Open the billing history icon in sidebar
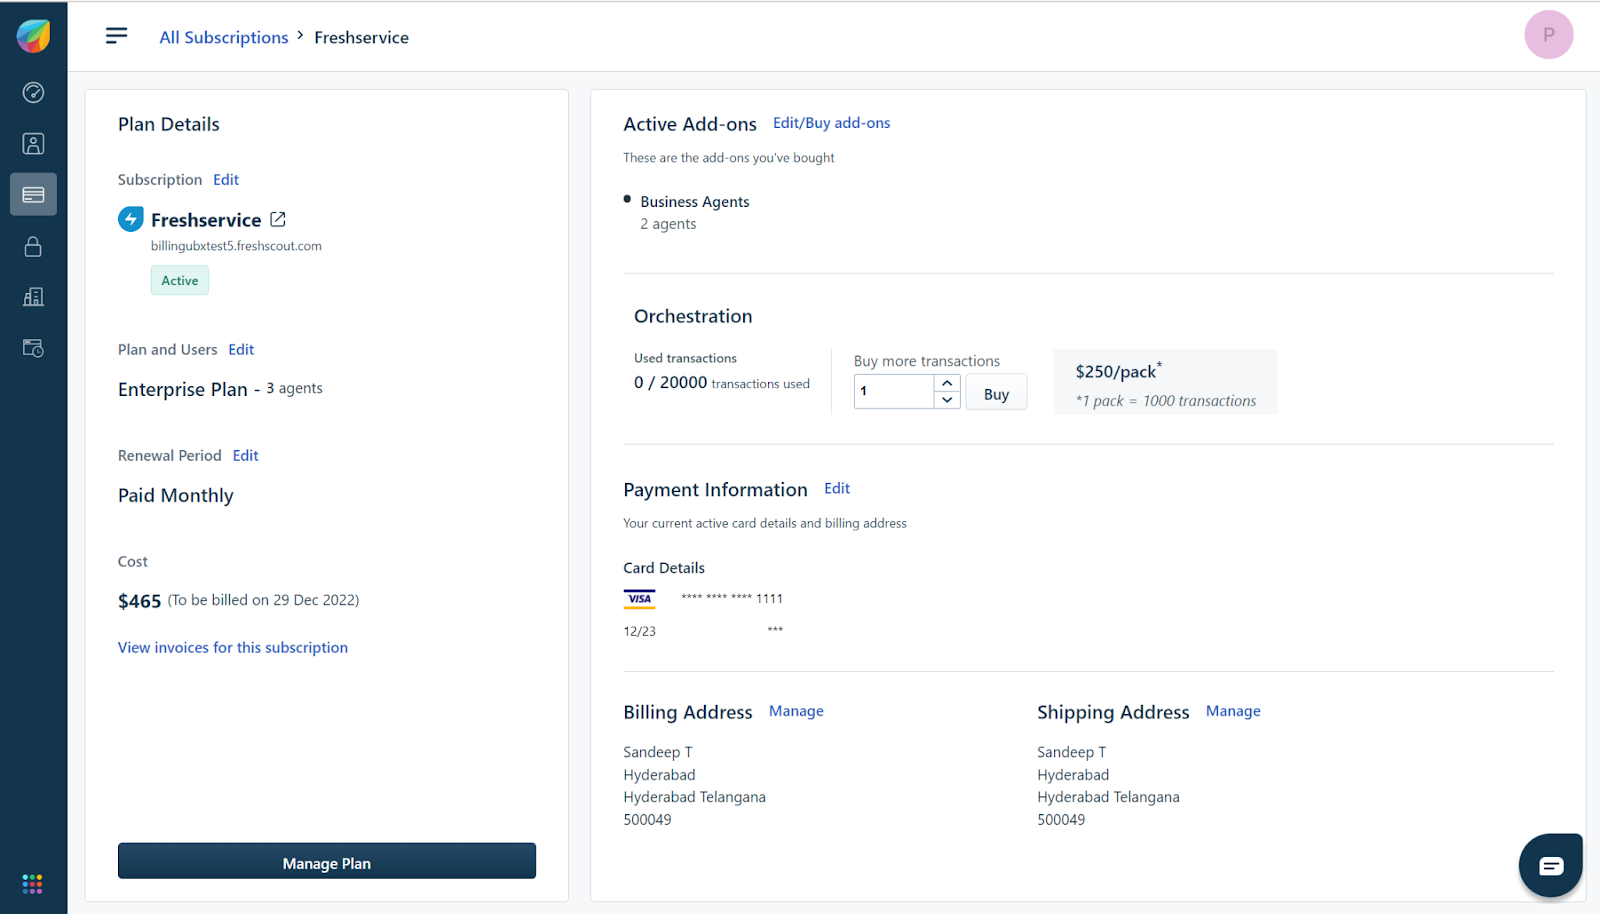1600x914 pixels. pyautogui.click(x=33, y=348)
